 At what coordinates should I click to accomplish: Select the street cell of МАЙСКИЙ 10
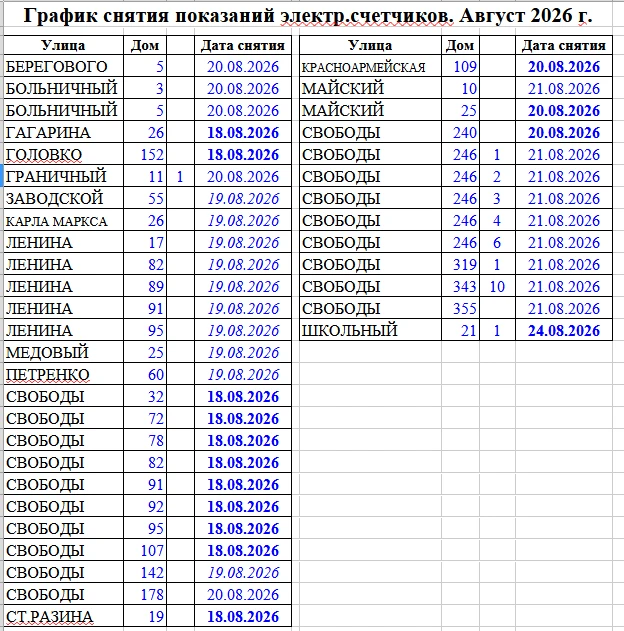coord(371,89)
